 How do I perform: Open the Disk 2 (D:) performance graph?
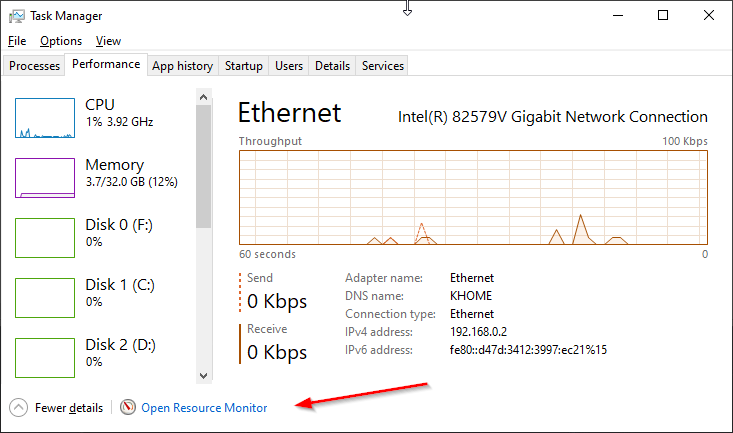45,358
